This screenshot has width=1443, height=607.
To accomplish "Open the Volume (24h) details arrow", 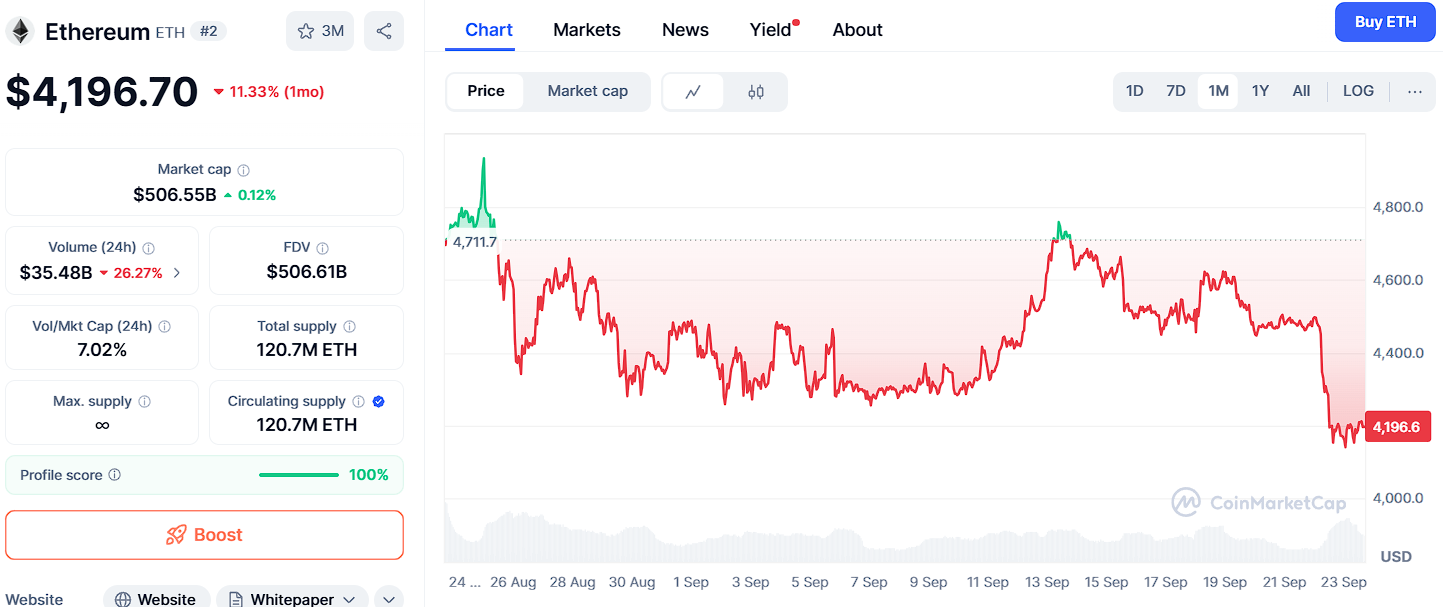I will [x=177, y=272].
